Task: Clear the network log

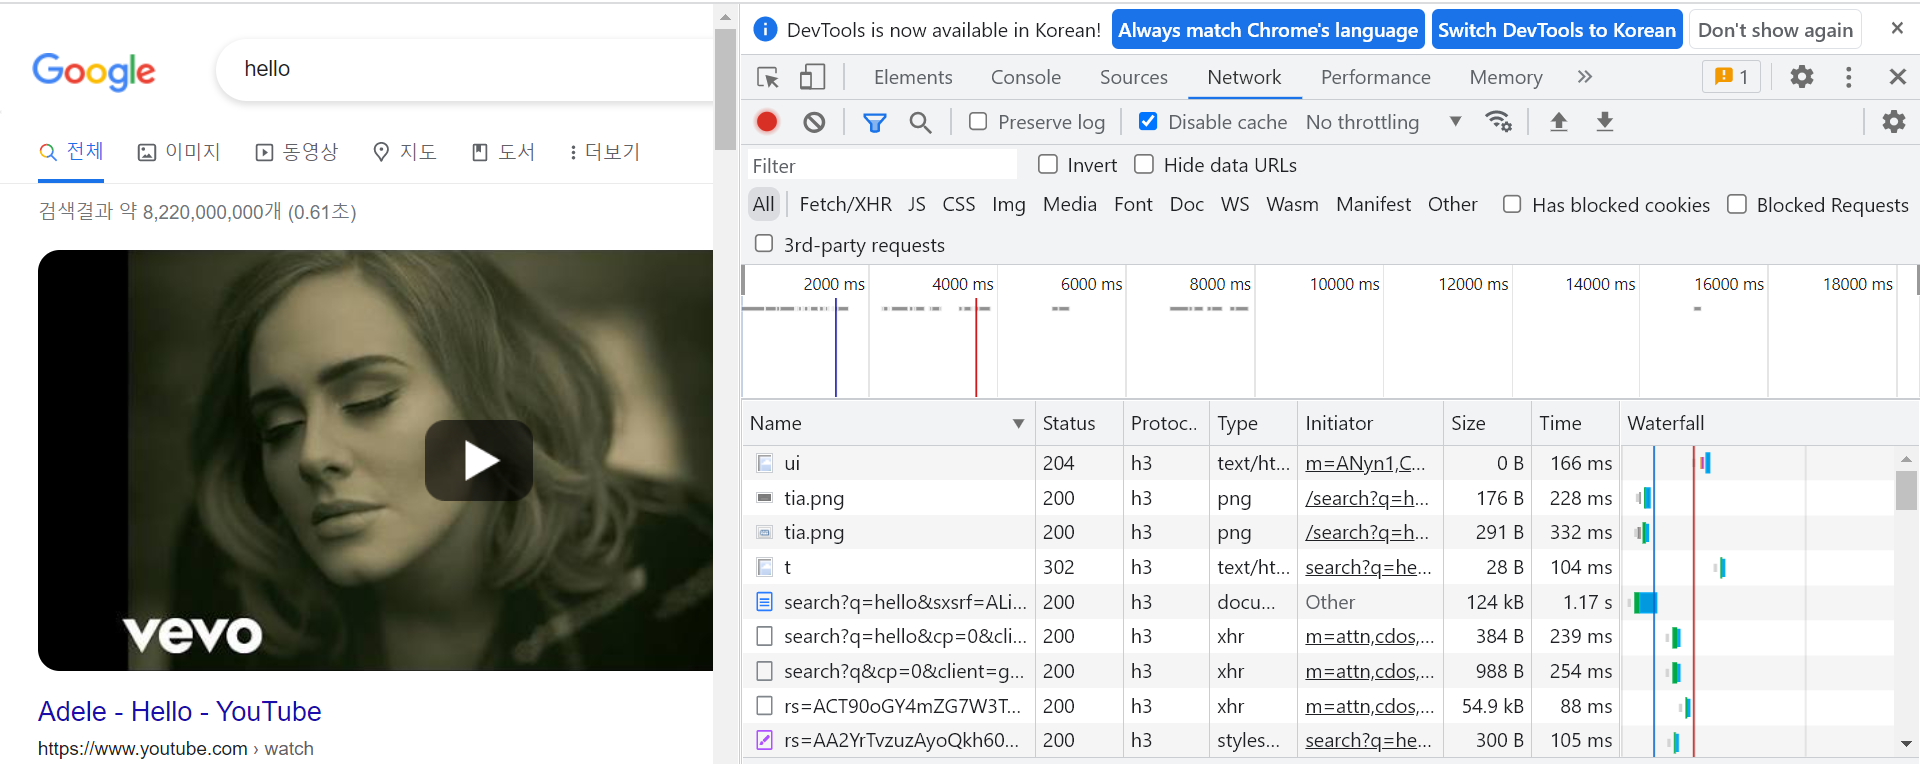Action: (814, 122)
